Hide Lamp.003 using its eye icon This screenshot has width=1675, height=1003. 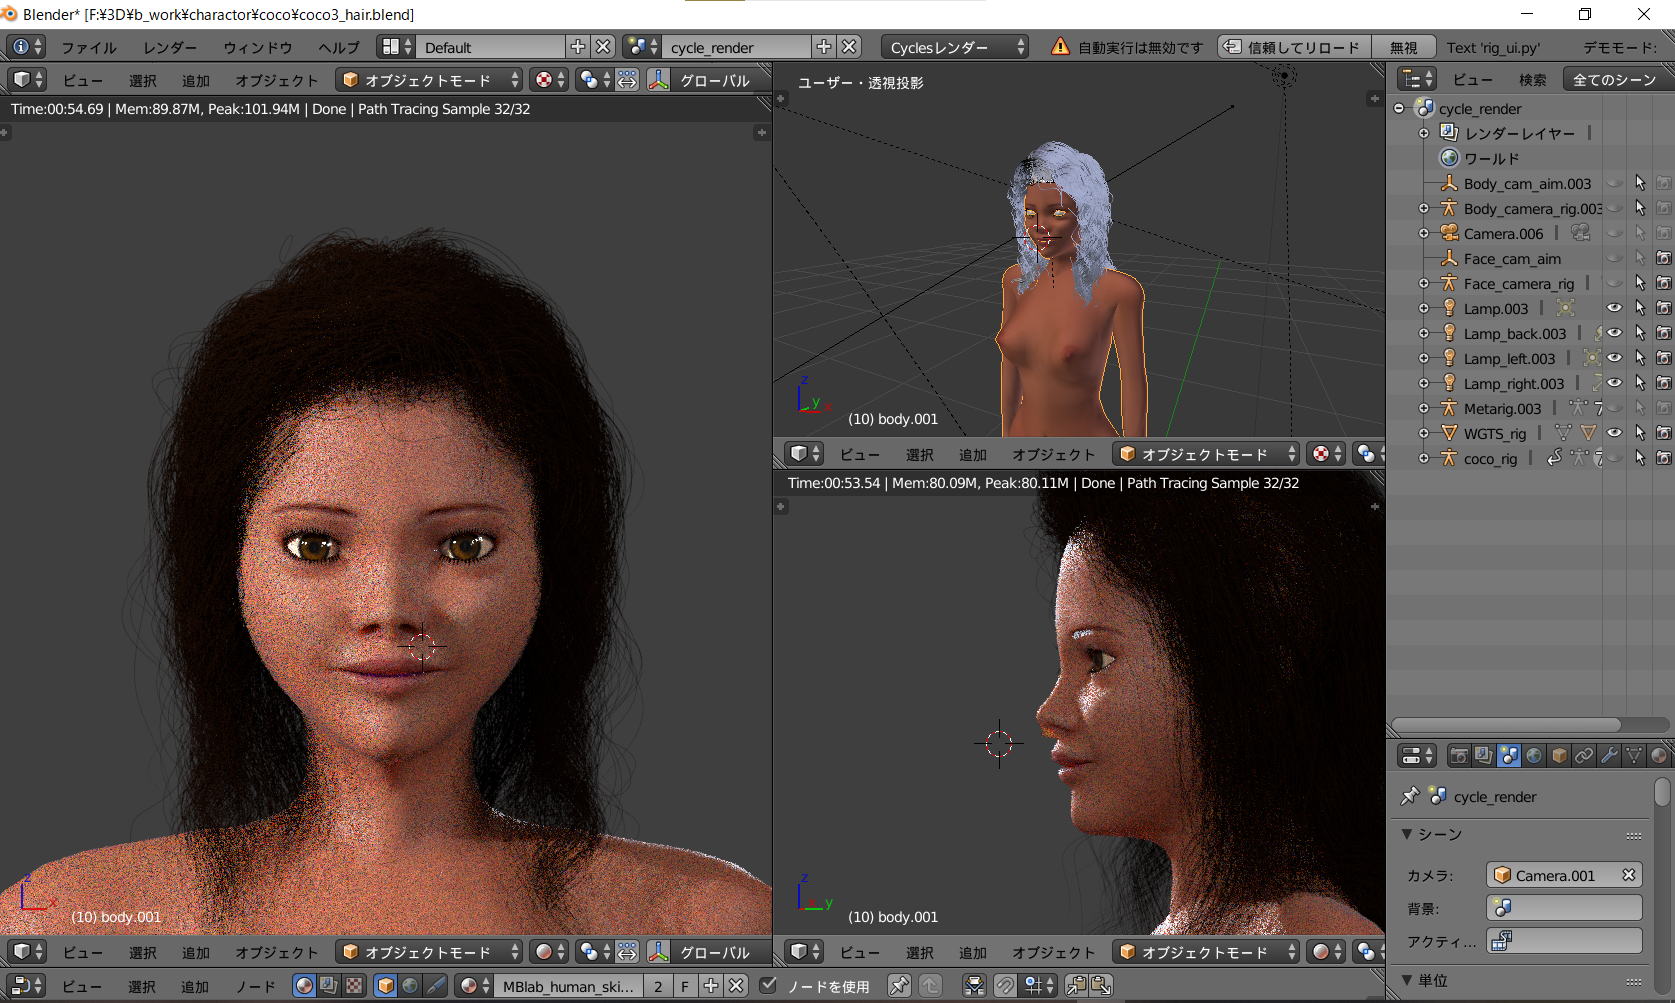tap(1614, 308)
